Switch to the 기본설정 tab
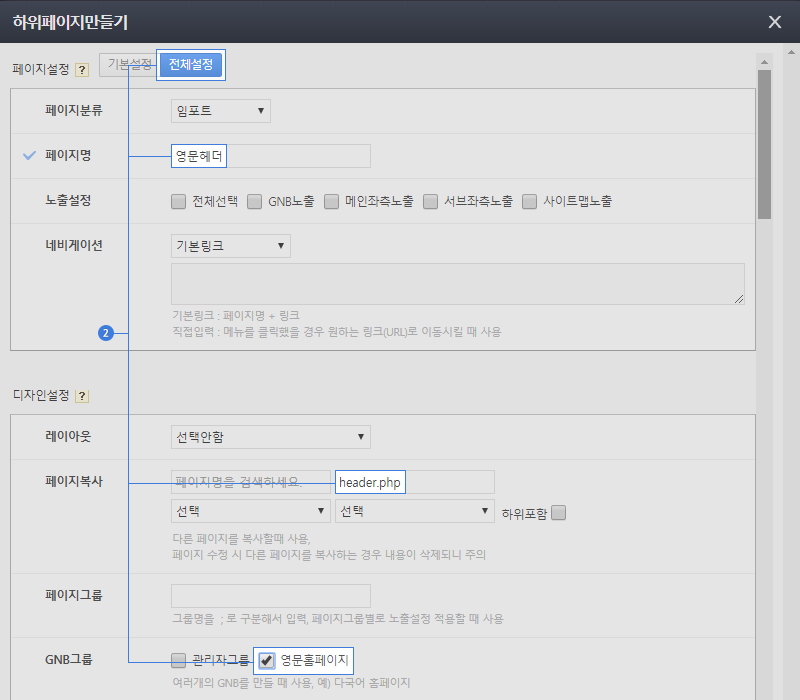This screenshot has height=700, width=800. [128, 65]
